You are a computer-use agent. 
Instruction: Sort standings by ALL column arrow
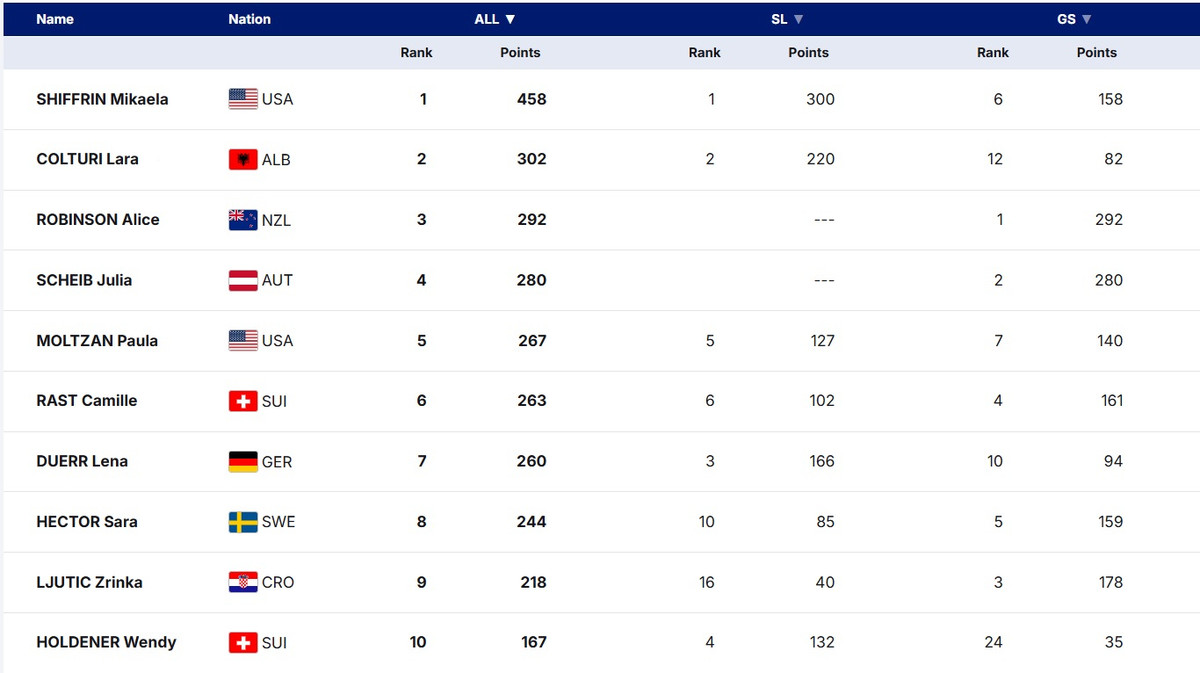(510, 19)
